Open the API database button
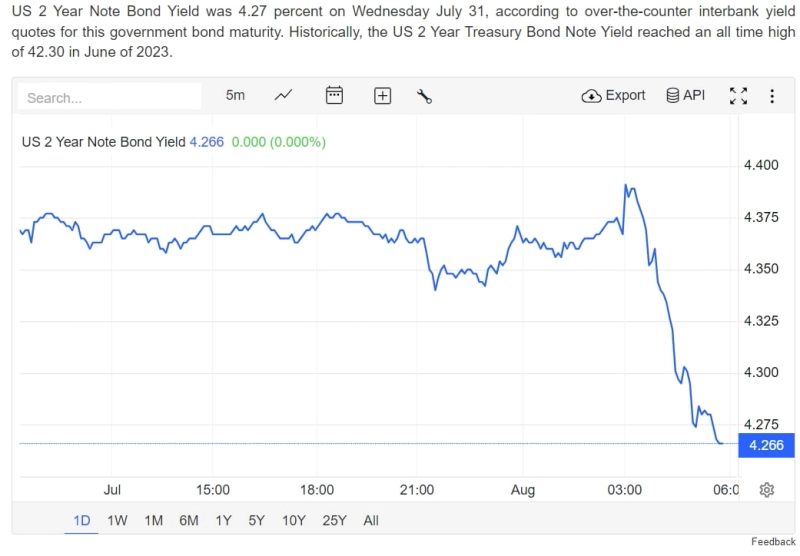Viewport: 800px width, 556px height. [x=685, y=96]
